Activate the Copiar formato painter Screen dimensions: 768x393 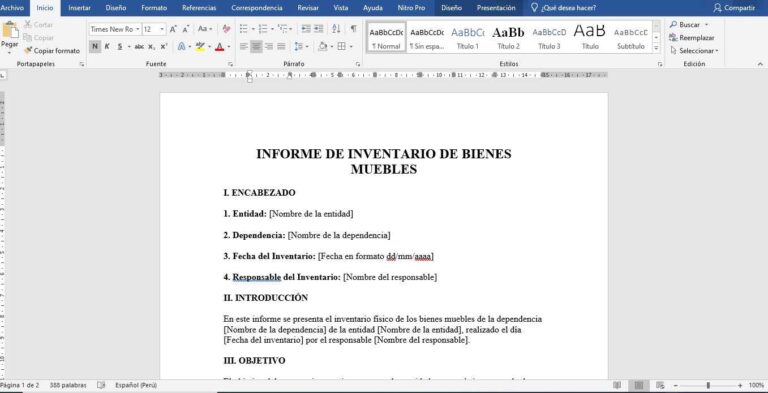point(52,50)
